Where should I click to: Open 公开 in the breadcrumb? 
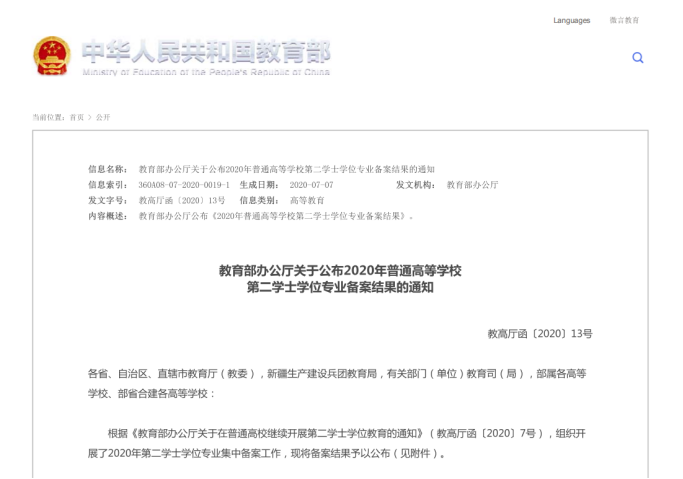point(103,117)
